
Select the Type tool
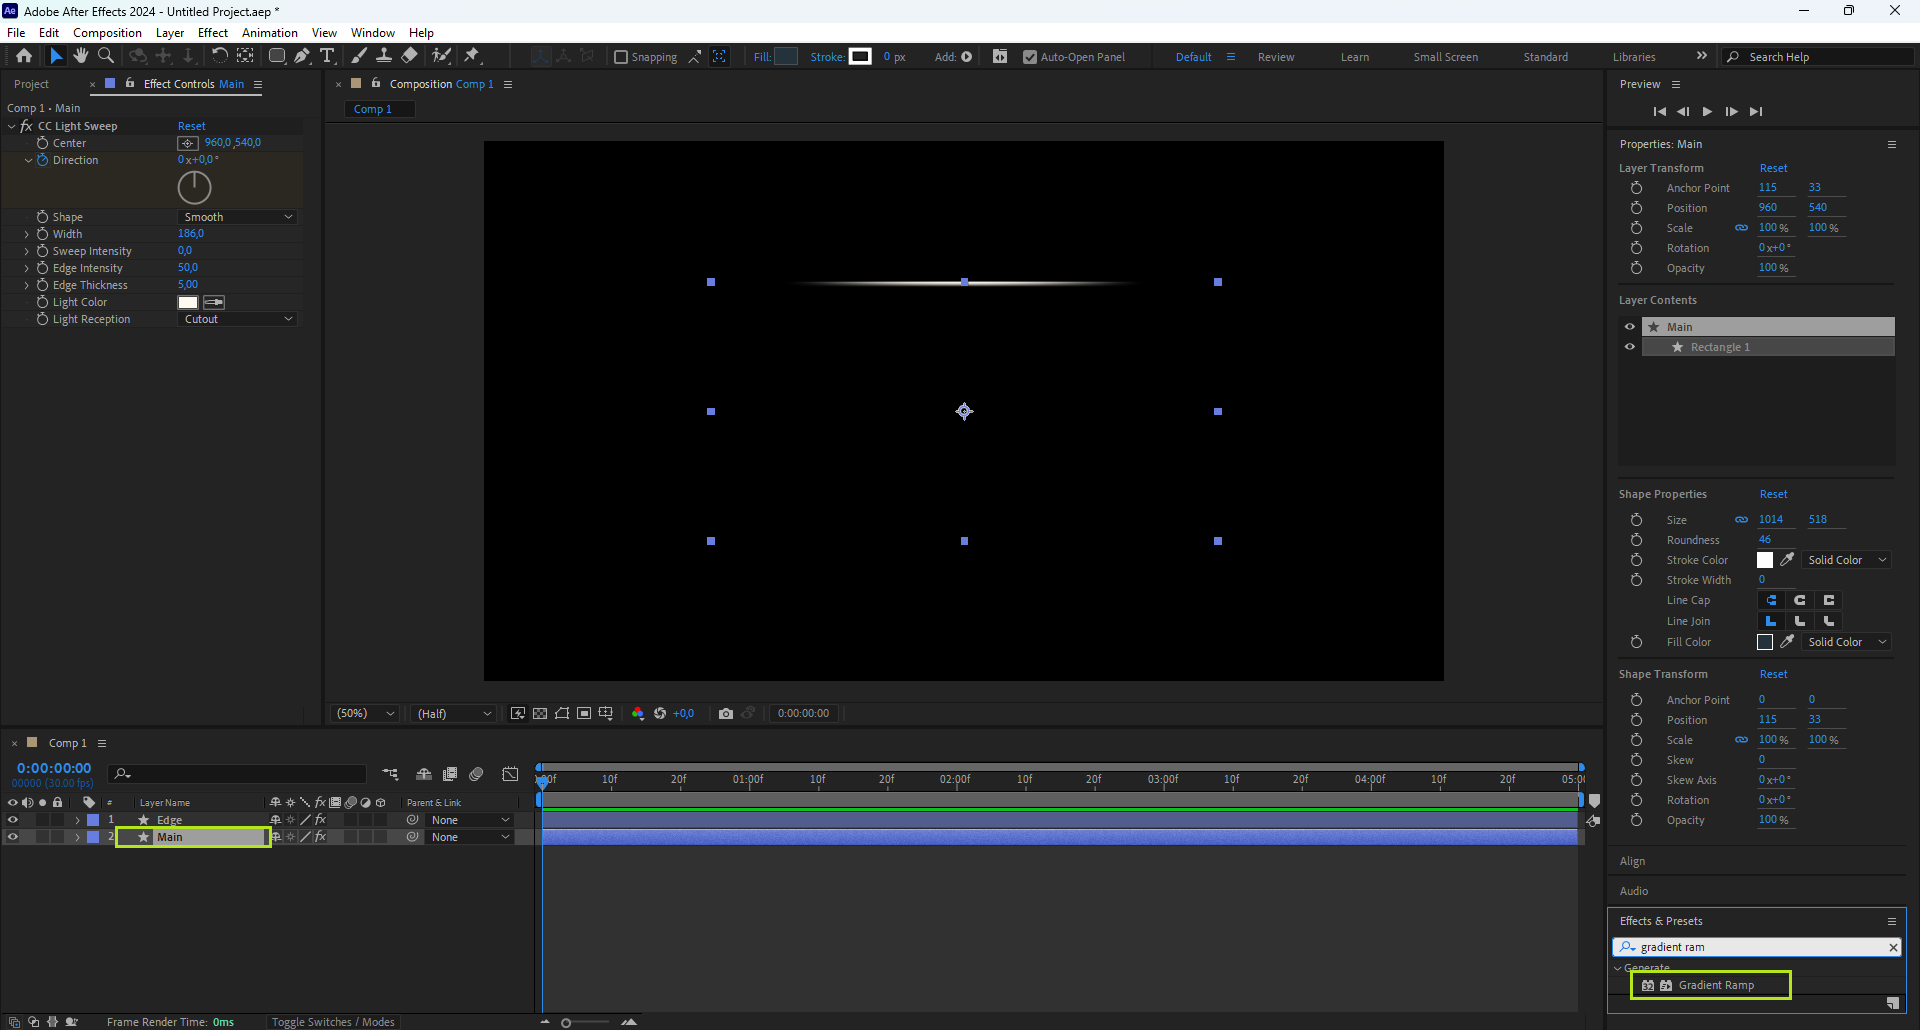327,56
